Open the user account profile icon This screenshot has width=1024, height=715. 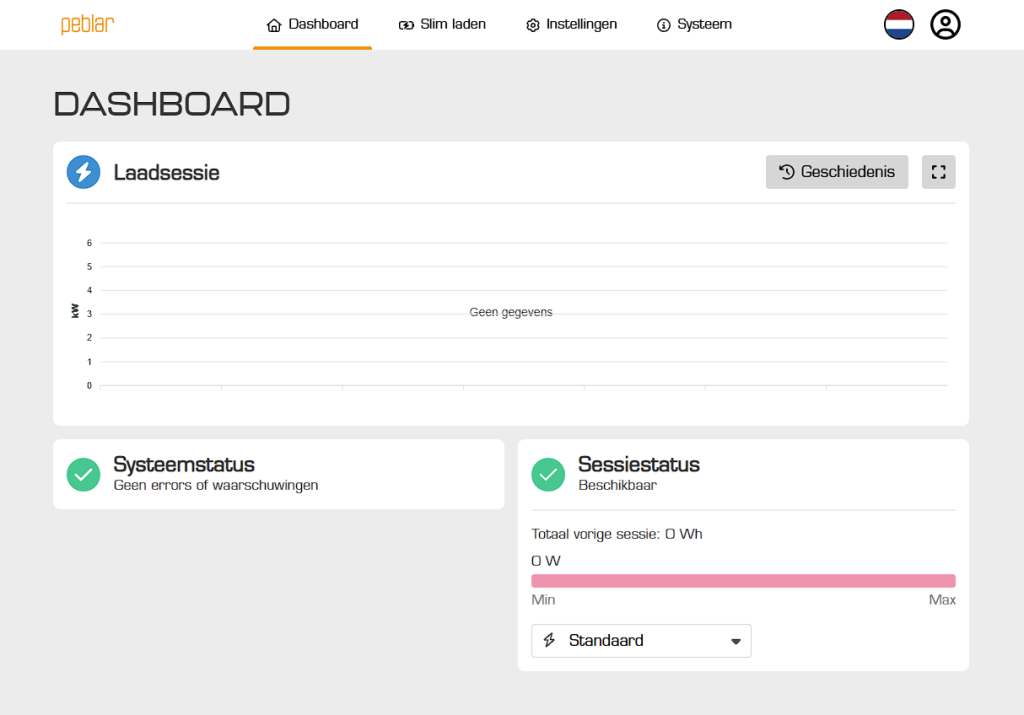point(945,25)
